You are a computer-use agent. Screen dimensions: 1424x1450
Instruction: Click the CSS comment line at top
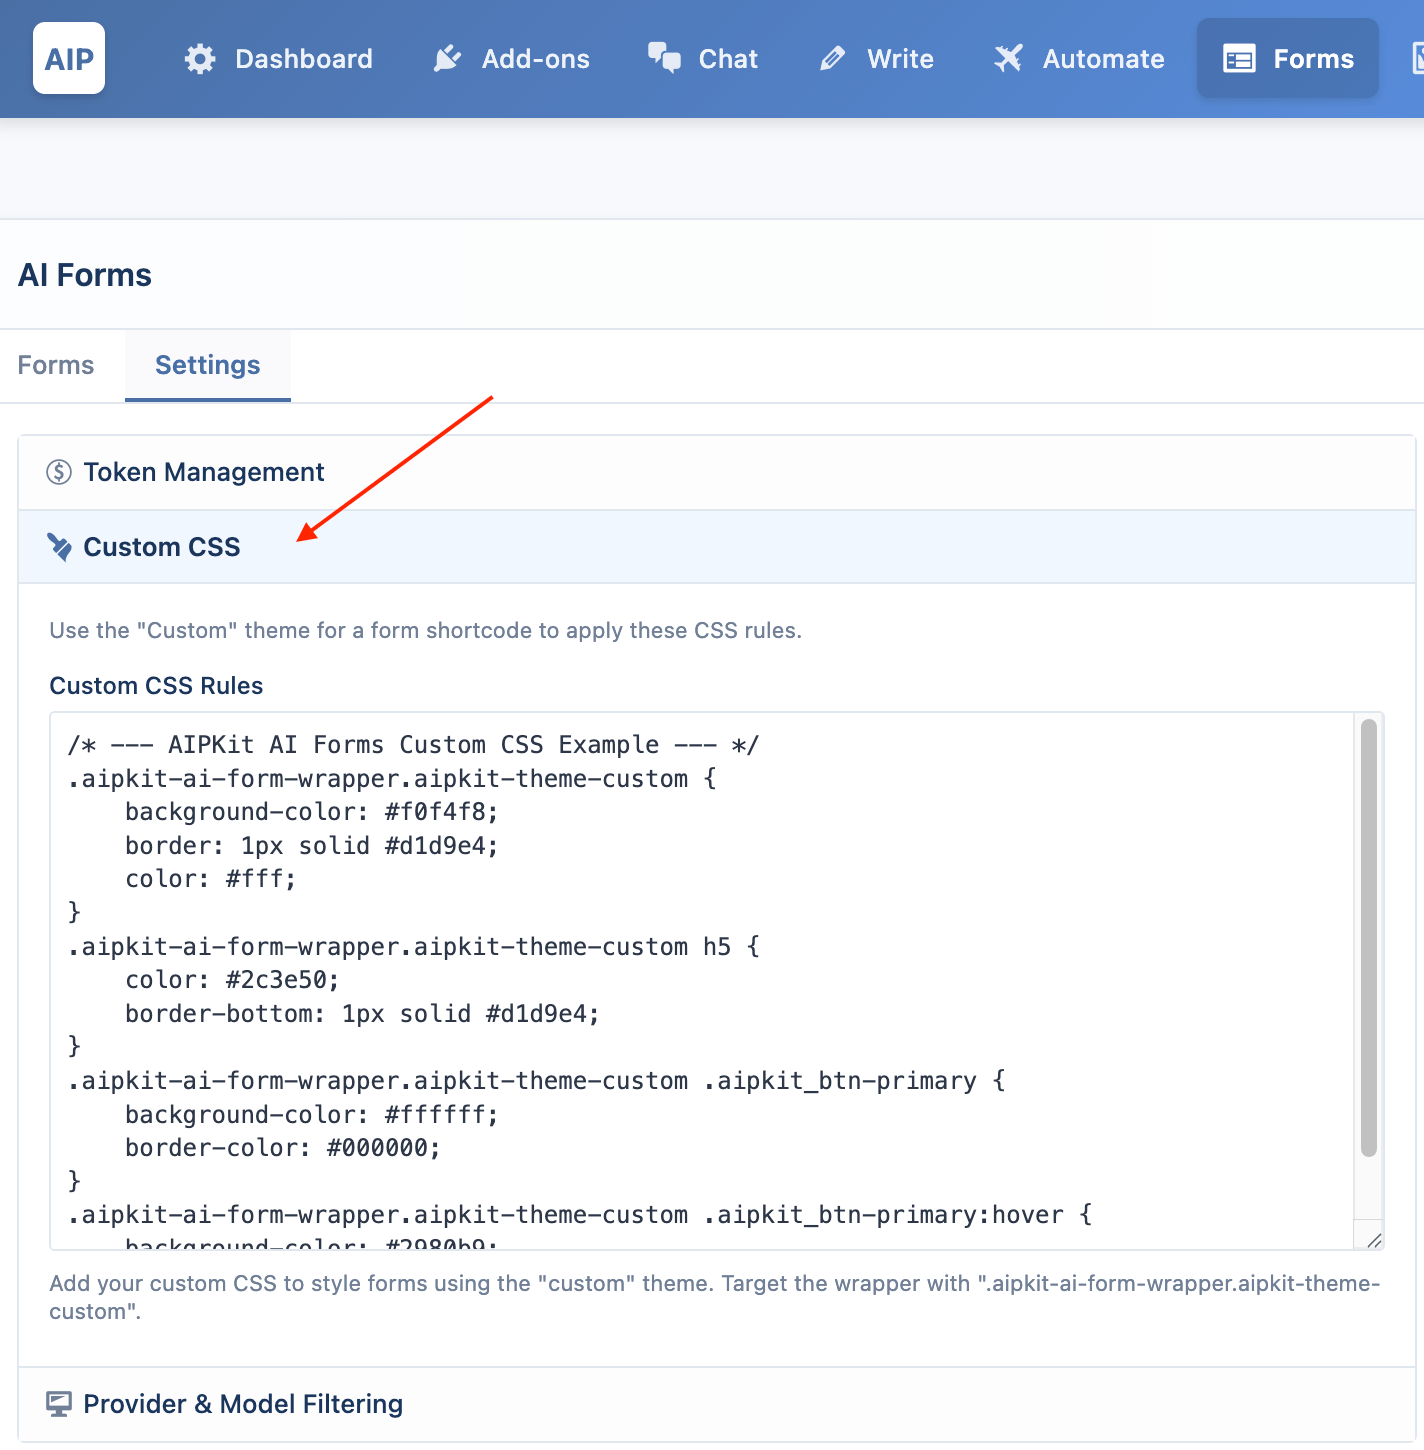pos(414,745)
